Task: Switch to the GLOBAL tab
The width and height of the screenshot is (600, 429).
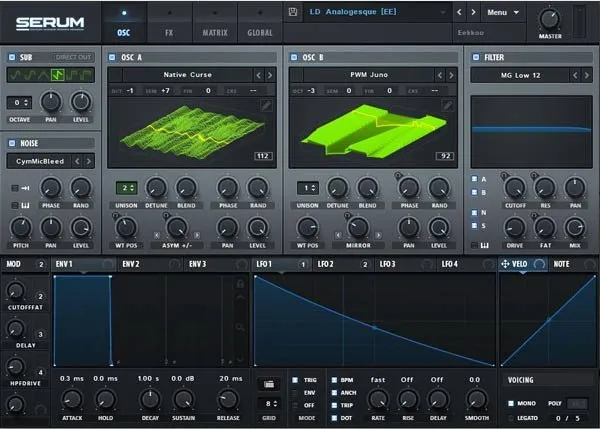Action: tap(260, 24)
